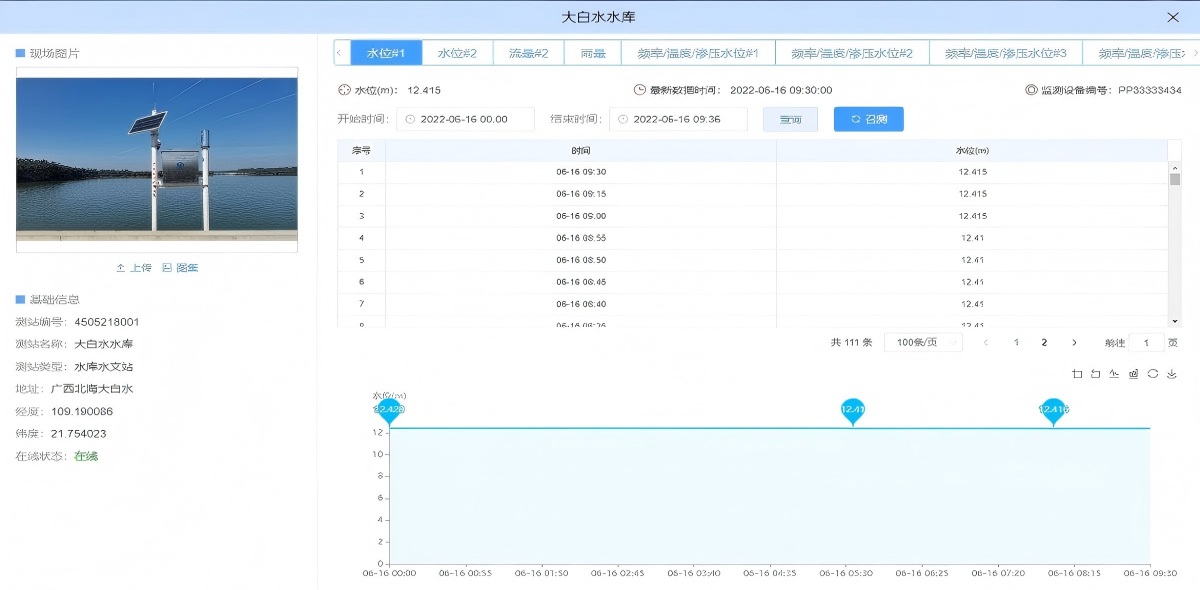Open the 开始时间 start datetime picker
Viewport: 1200px width, 590px height.
tap(465, 119)
